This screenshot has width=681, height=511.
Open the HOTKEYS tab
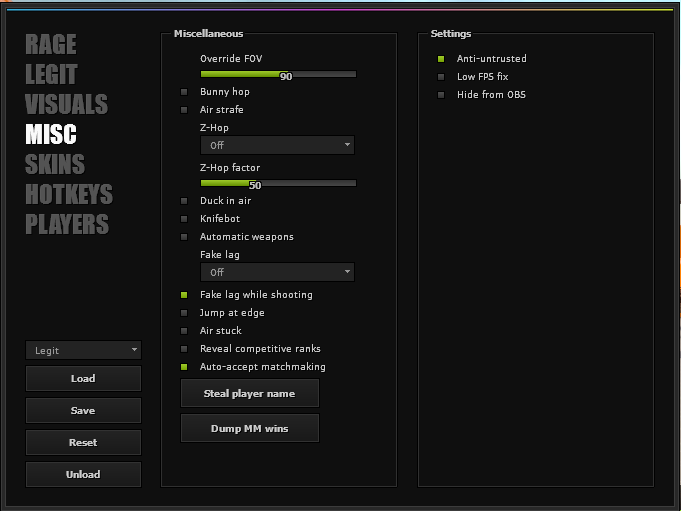coord(69,194)
